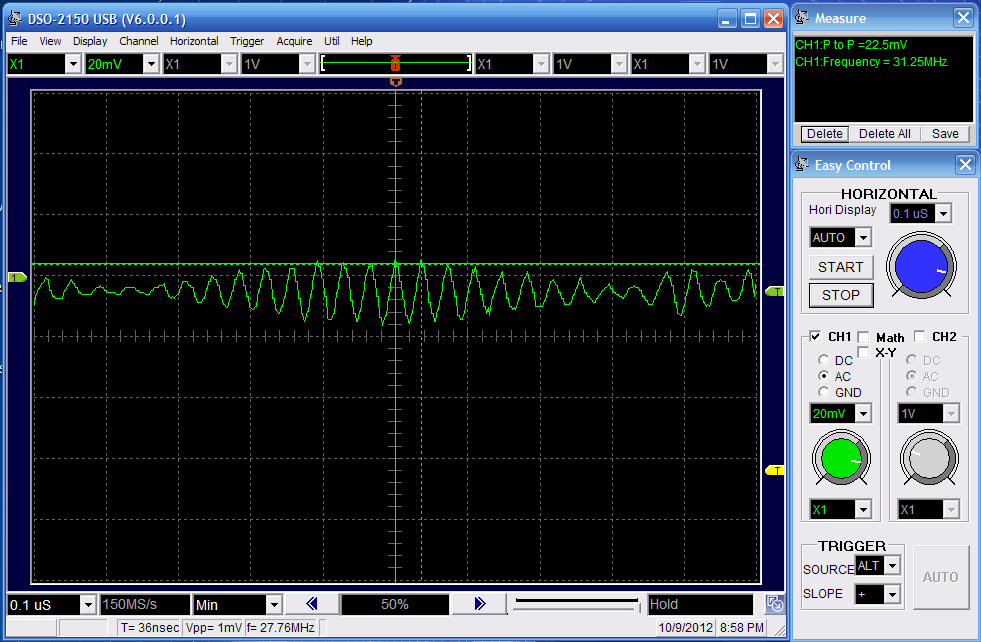The width and height of the screenshot is (981, 642).
Task: Toggle the CH1 channel checkbox
Action: (x=815, y=337)
